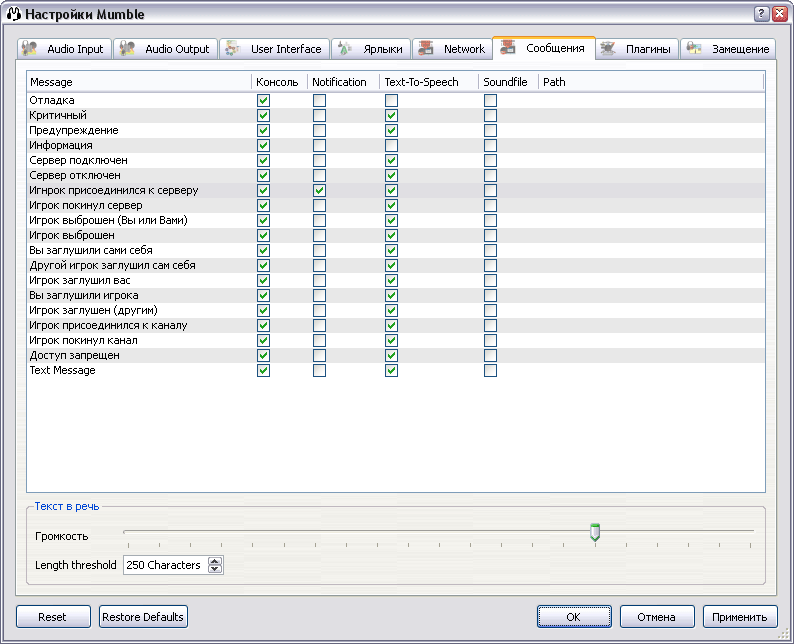Click the User Interface tab icon
Viewport: 794px width, 644px height.
[x=233, y=49]
